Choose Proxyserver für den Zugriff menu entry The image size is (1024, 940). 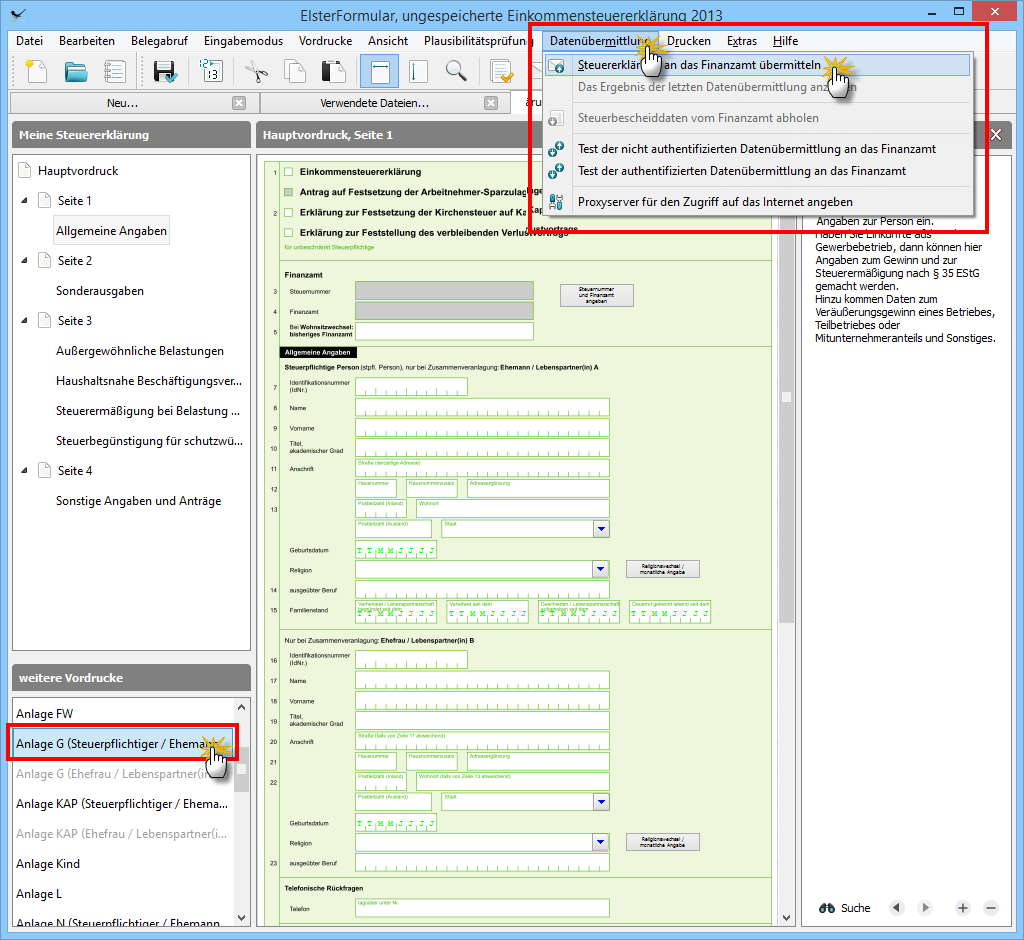(x=715, y=202)
